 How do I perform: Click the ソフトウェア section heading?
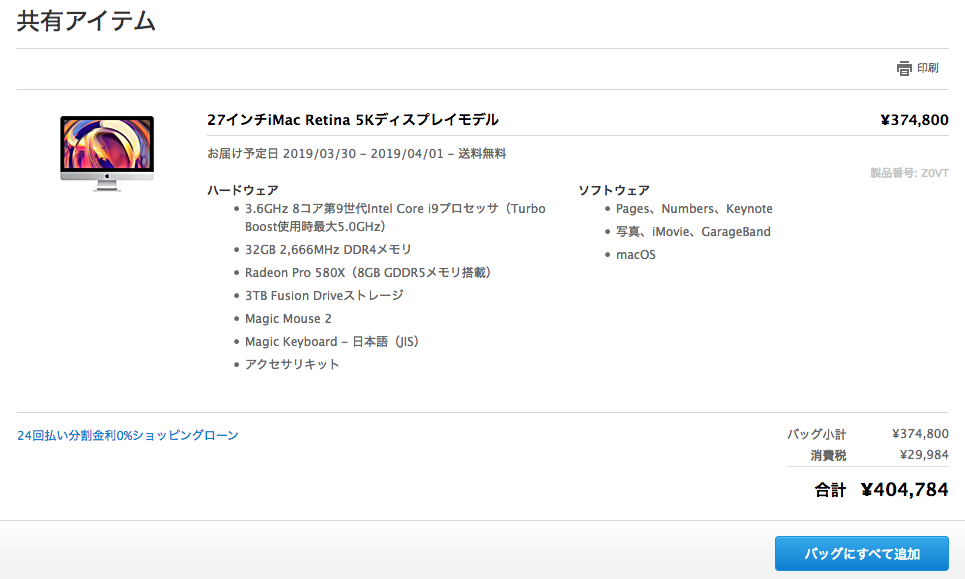point(614,190)
